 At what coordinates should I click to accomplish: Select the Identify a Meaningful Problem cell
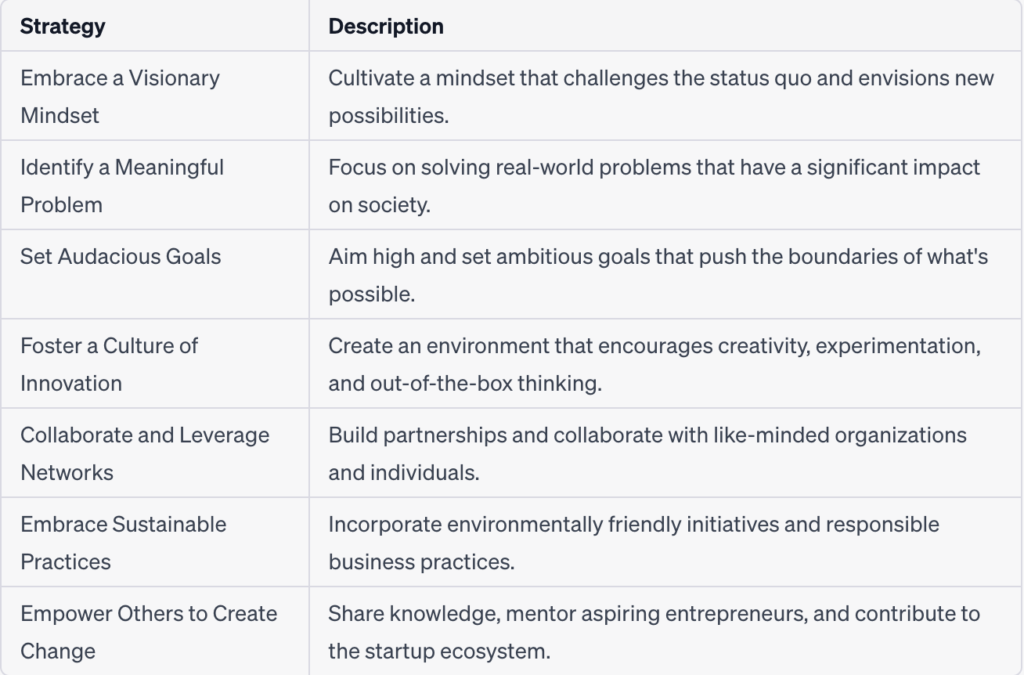point(155,185)
